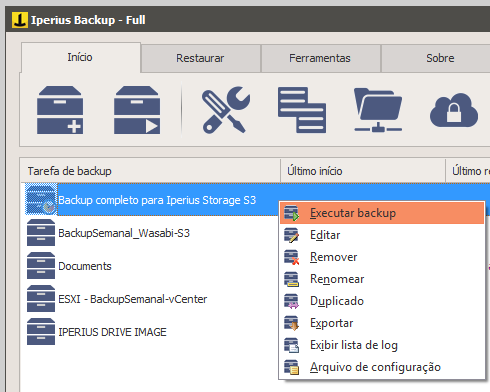
Task: Open general settings wrench and screwdriver icon
Action: point(226,110)
